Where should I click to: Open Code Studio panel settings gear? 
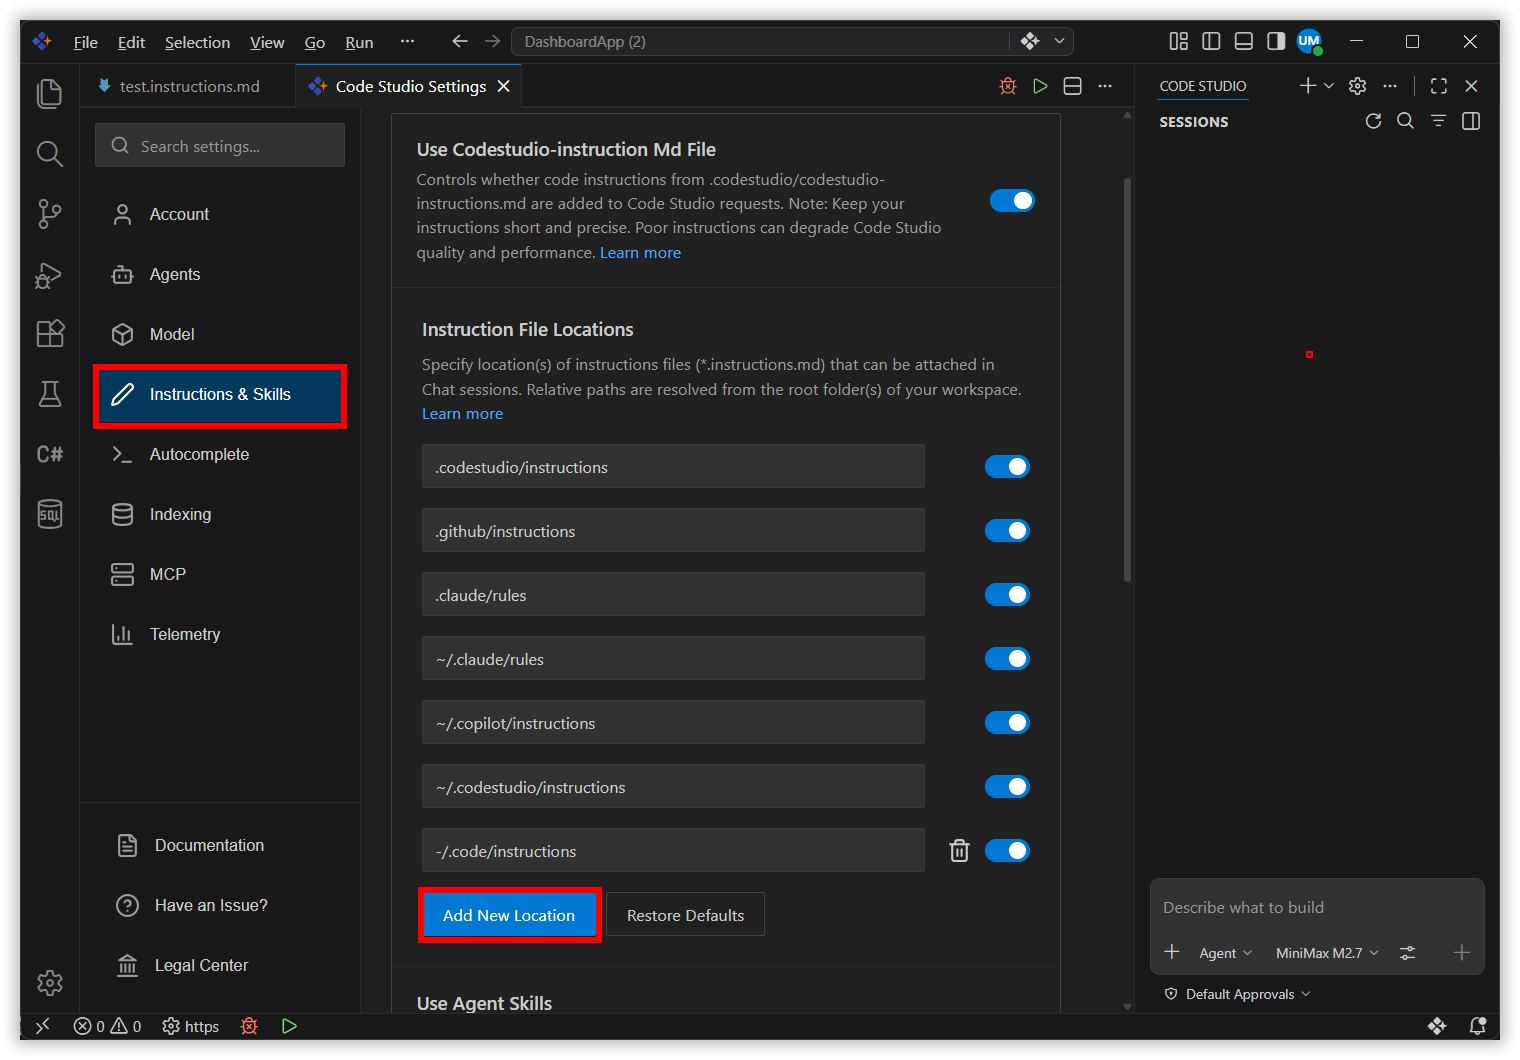[1357, 86]
